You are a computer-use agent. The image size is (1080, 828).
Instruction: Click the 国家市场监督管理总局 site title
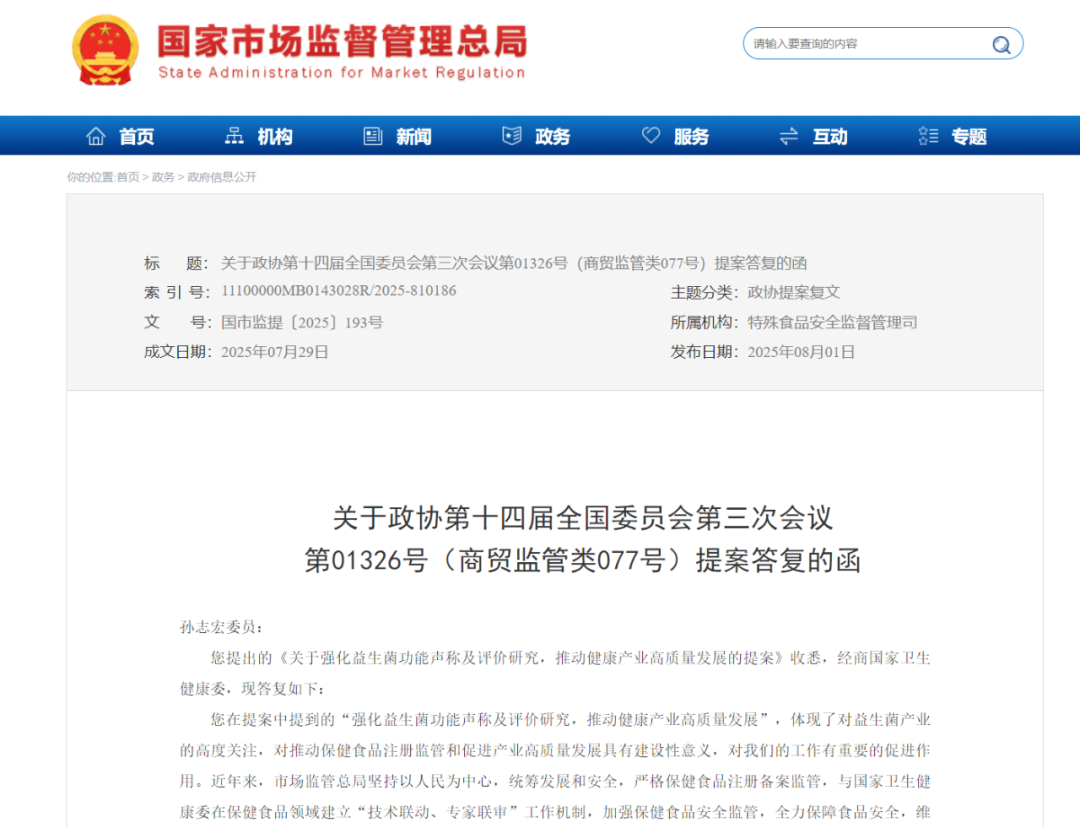click(342, 42)
